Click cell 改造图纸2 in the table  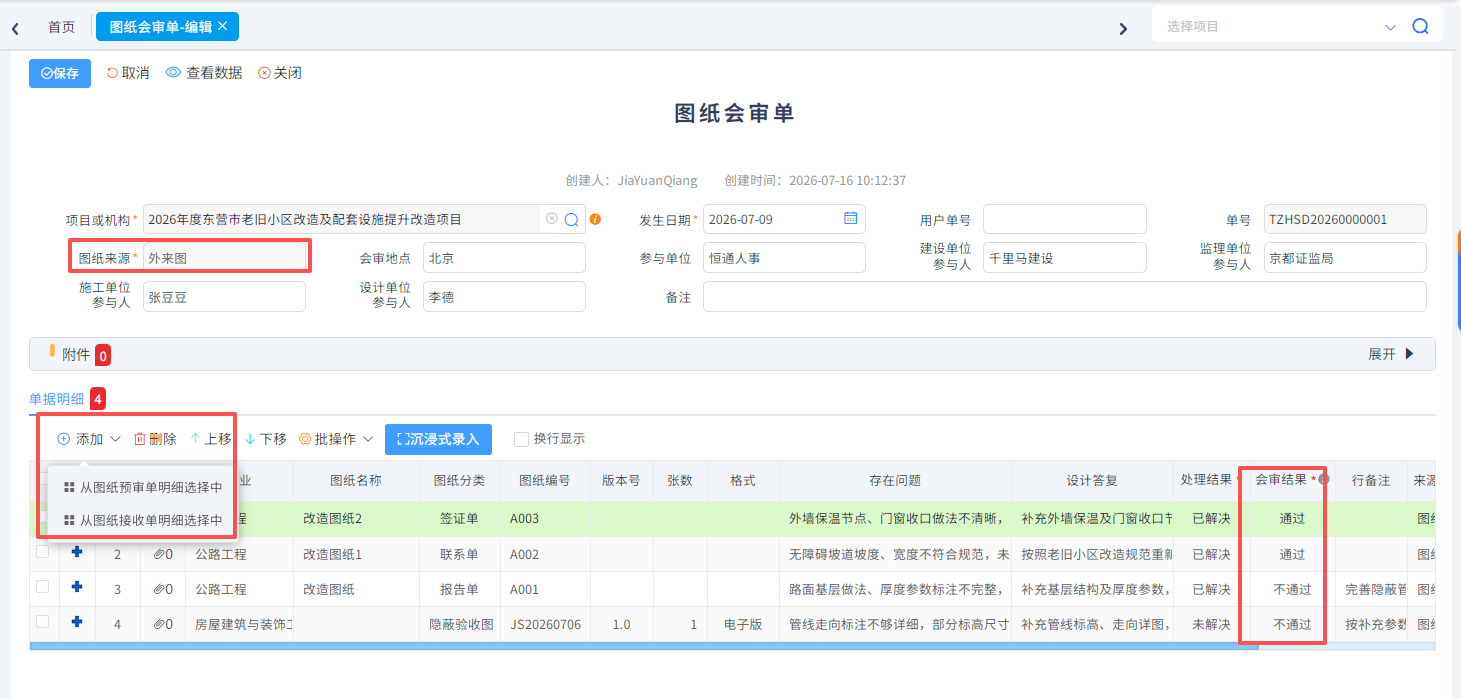[x=356, y=519]
